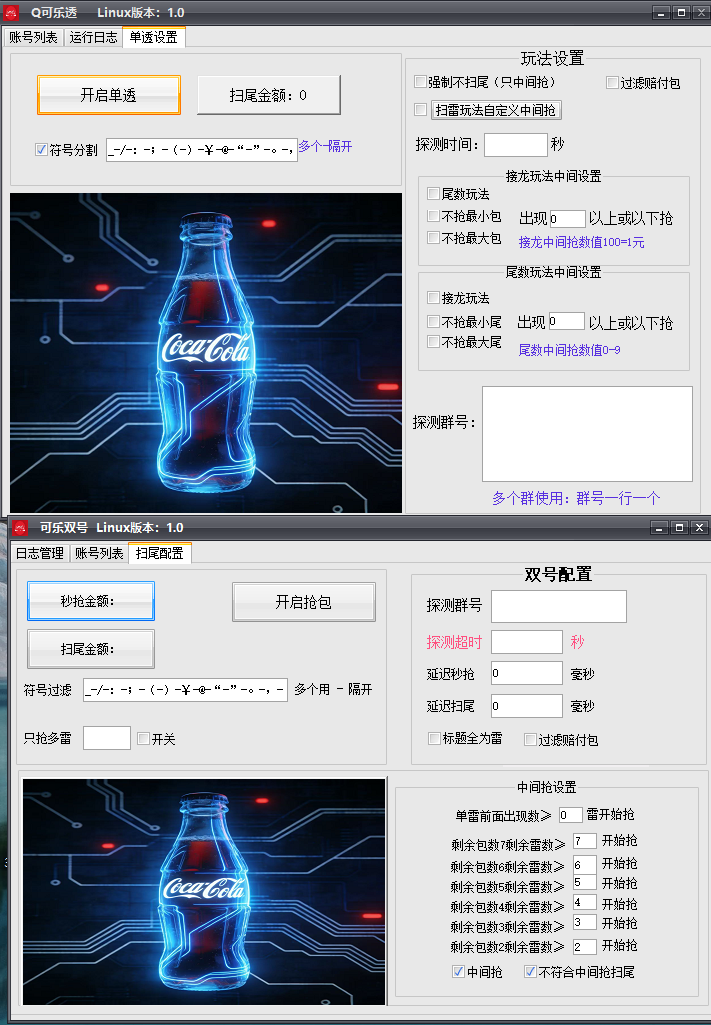This screenshot has height=1025, width=711.
Task: Click the Coca-Cola image in Q可乐透
Action: tap(206, 352)
